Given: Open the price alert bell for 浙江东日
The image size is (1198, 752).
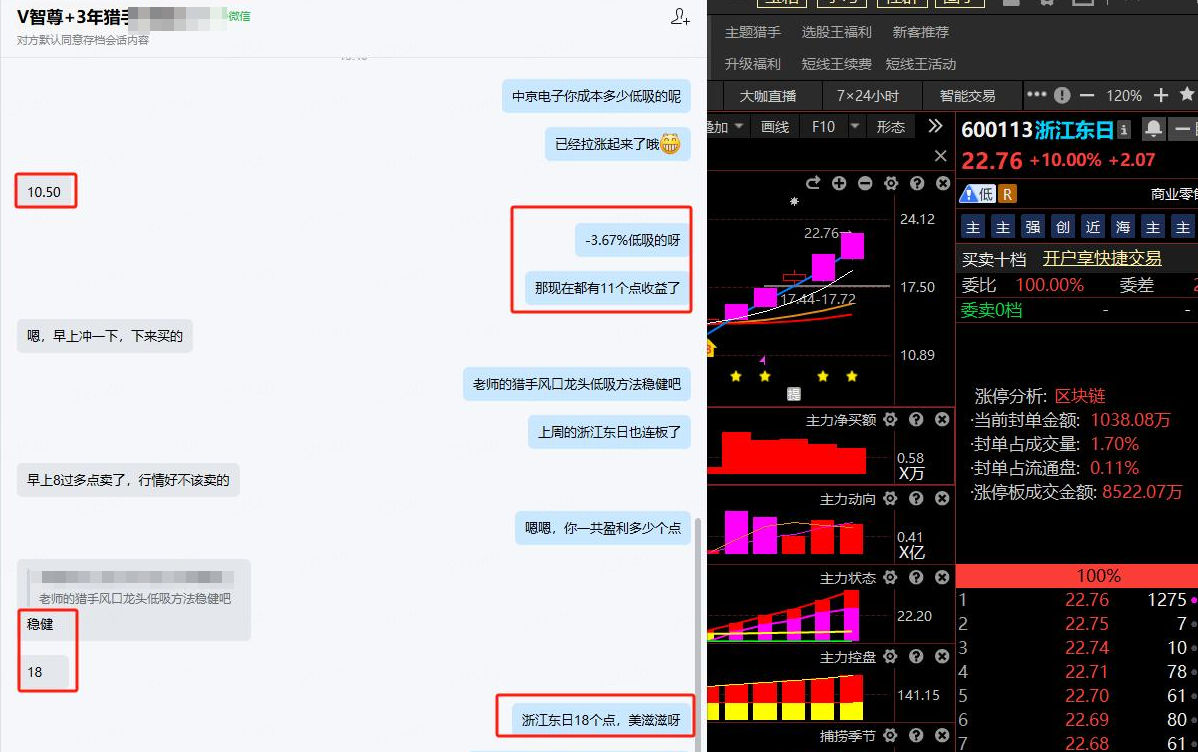Looking at the screenshot, I should point(1153,129).
